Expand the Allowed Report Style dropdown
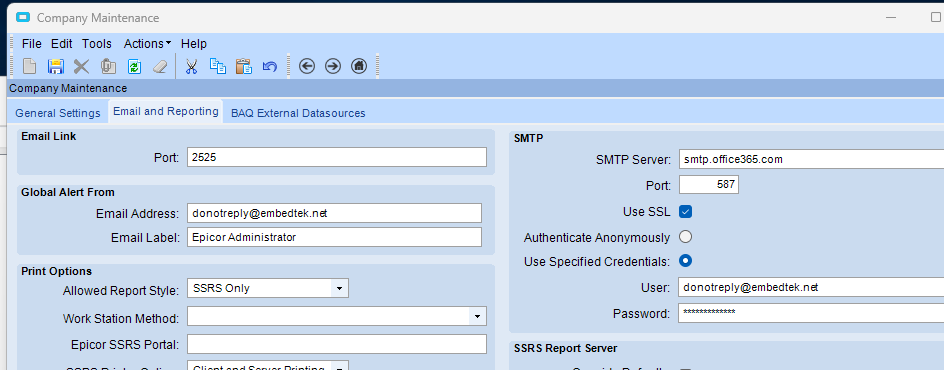944x370 pixels. click(x=340, y=288)
